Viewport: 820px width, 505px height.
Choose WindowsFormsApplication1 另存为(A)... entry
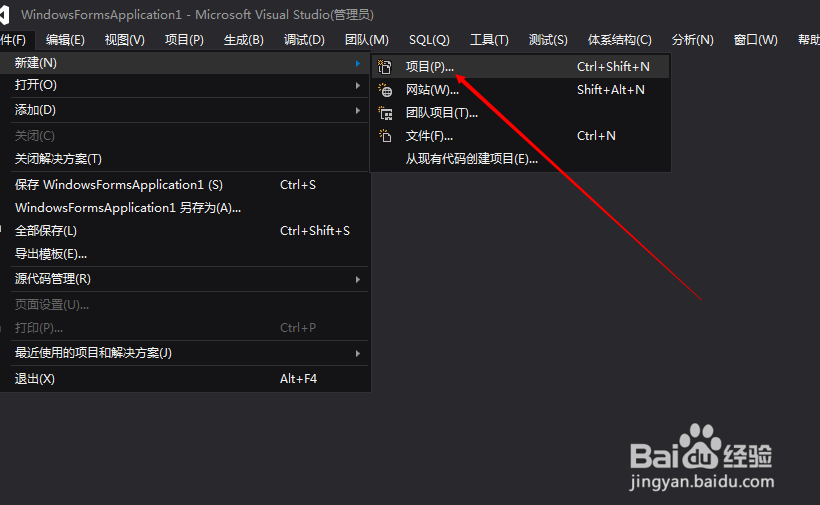[x=185, y=208]
